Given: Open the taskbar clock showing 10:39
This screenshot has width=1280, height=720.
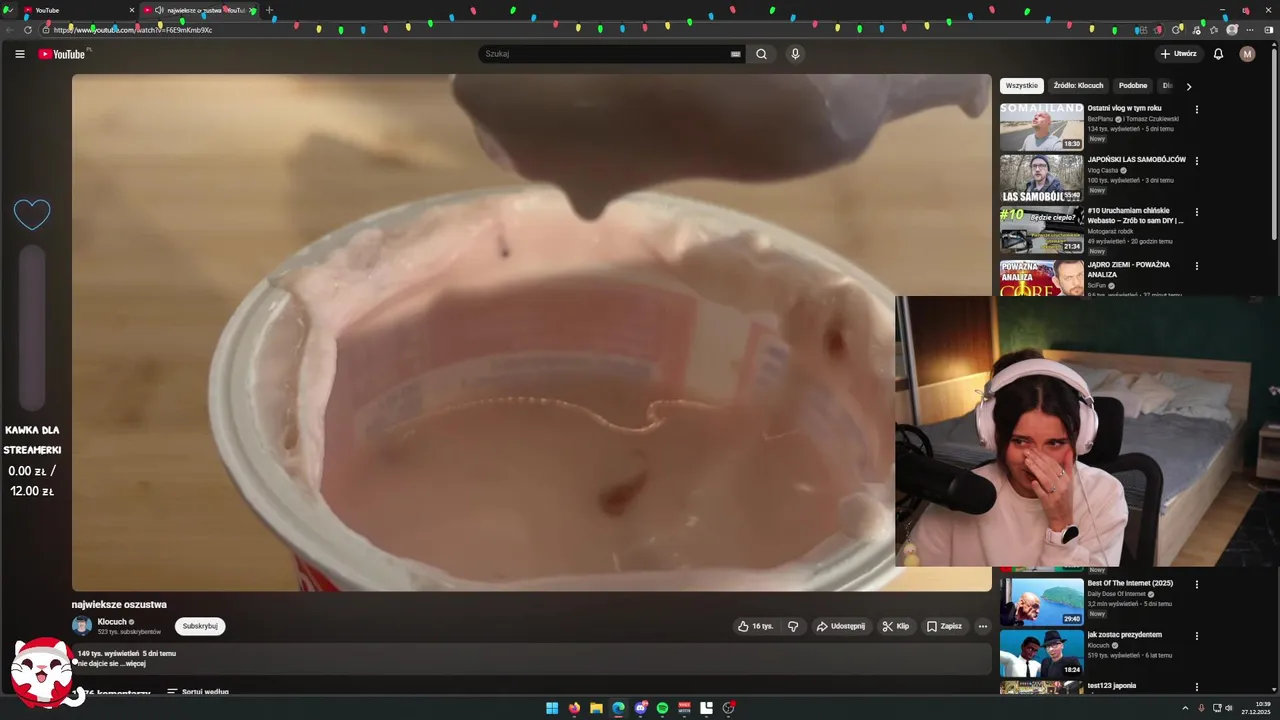Looking at the screenshot, I should tap(1256, 708).
